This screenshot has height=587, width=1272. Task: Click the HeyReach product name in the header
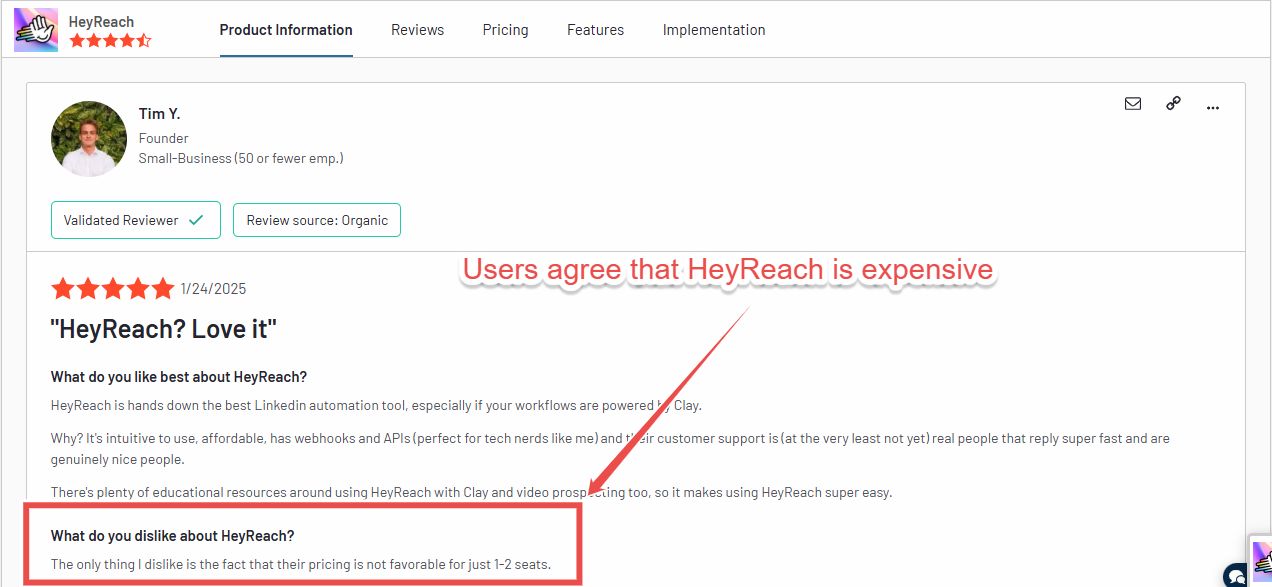point(101,21)
